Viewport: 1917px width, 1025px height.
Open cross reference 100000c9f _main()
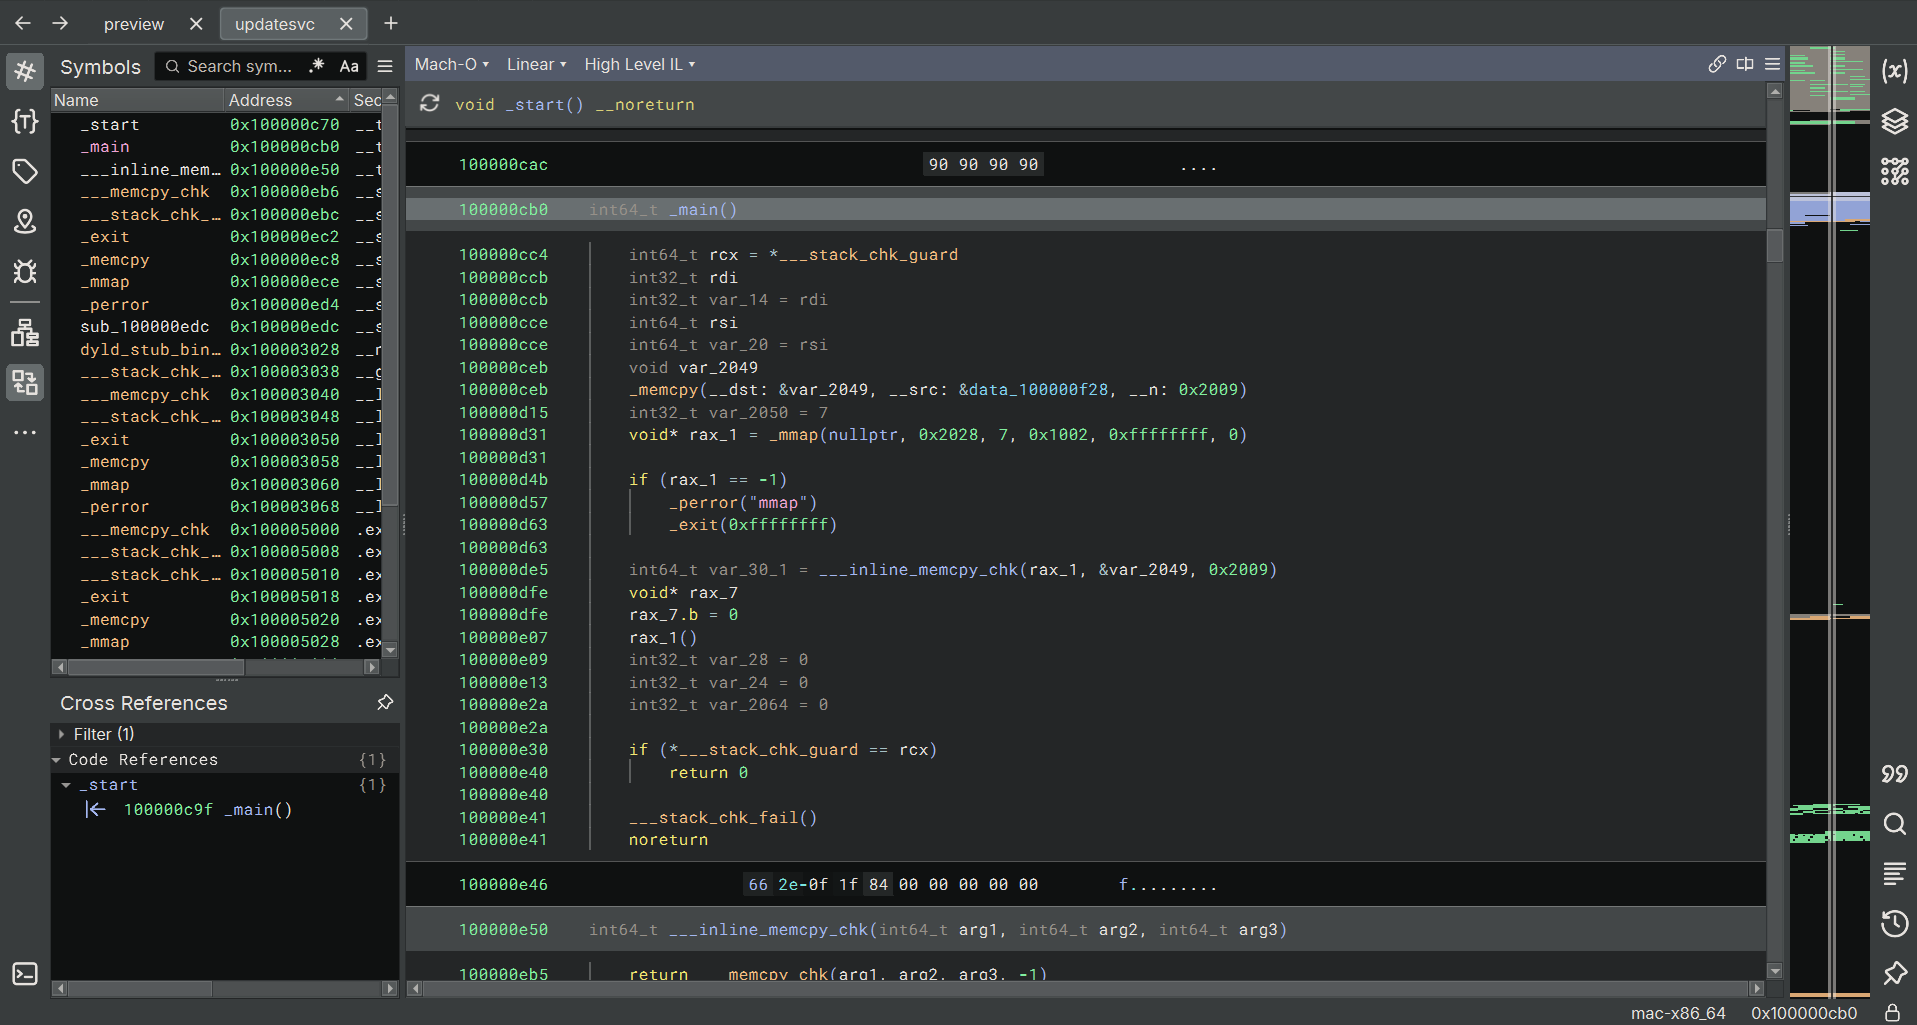pos(208,810)
